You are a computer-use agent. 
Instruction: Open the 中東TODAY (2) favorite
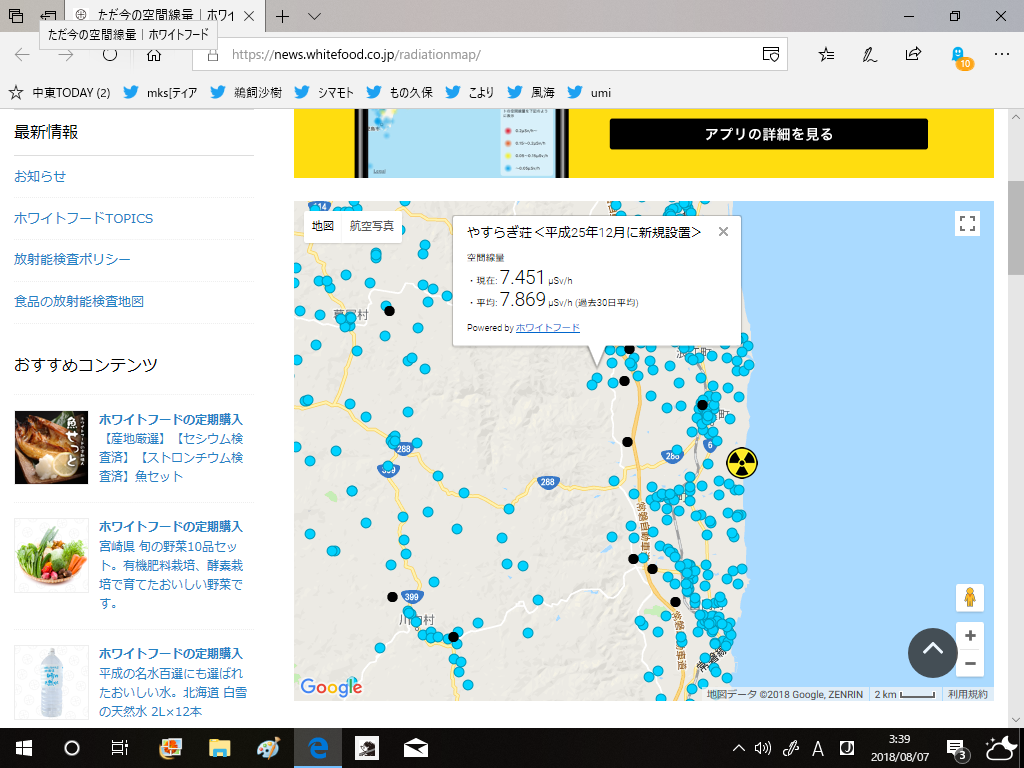coord(59,93)
